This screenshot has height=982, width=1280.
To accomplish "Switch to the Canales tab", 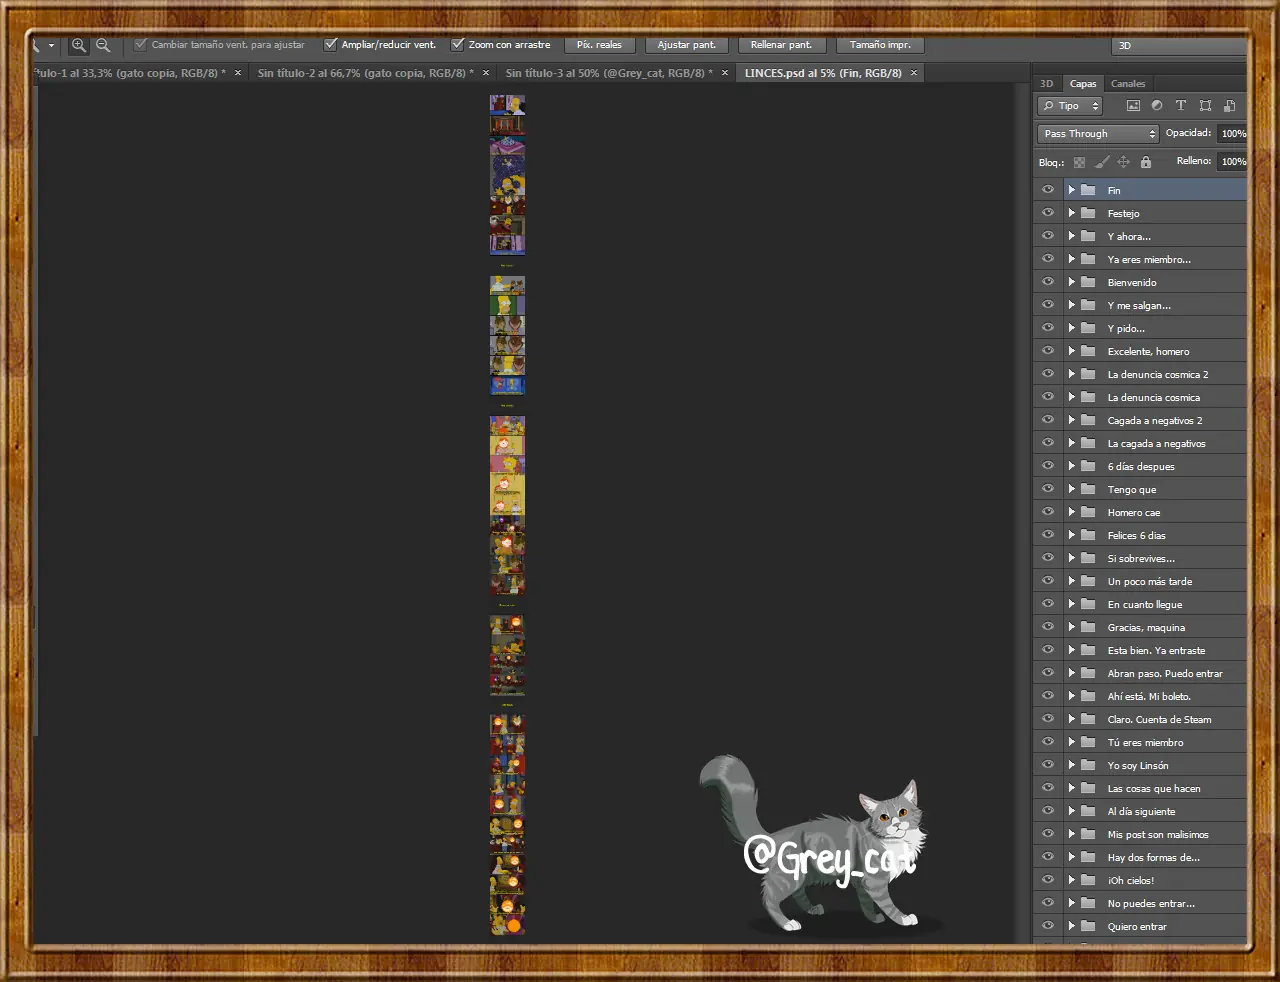I will (x=1128, y=84).
